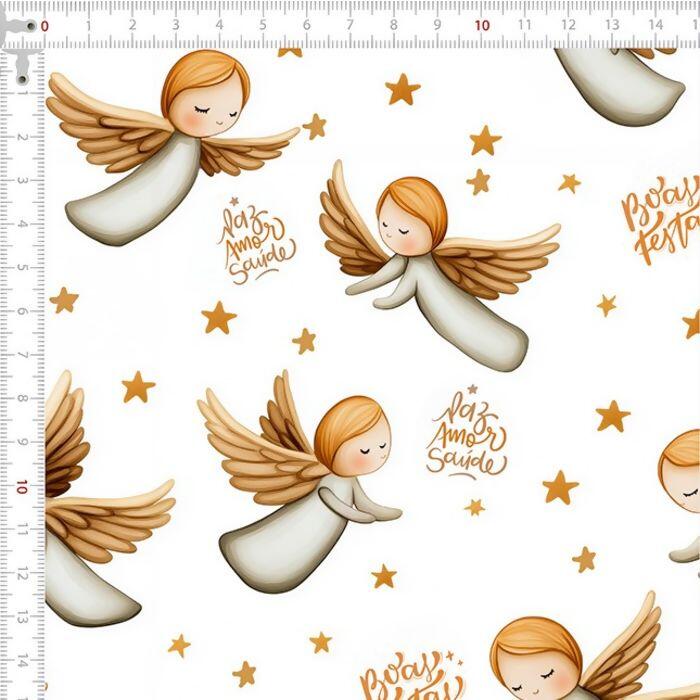Click the 14 mark on top ruler
700x700 pixels.
[655, 25]
